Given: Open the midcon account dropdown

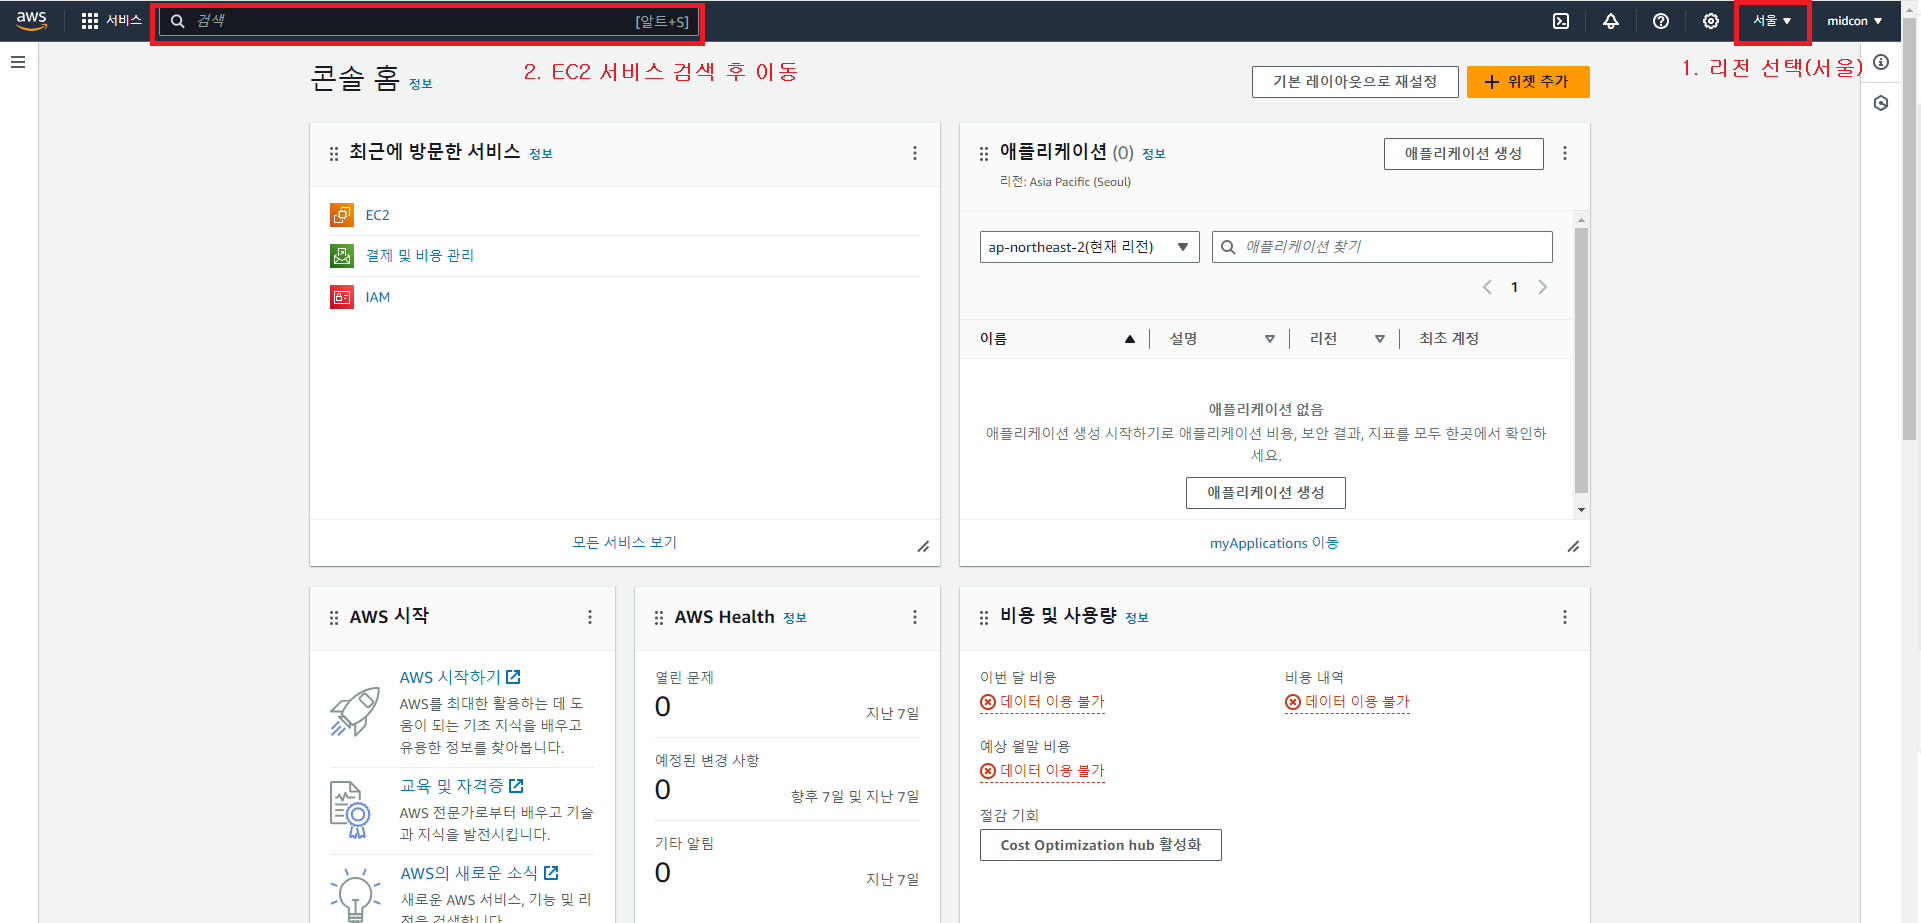Looking at the screenshot, I should [x=1854, y=21].
